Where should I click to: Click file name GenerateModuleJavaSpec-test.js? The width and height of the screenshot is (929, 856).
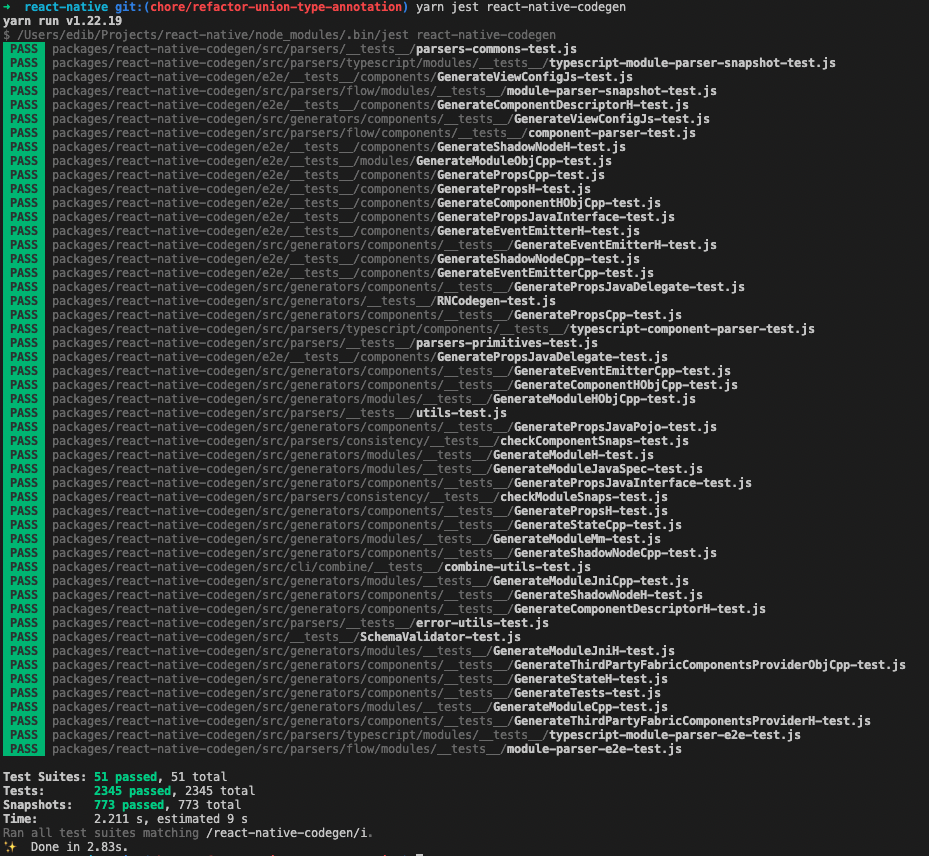598,469
